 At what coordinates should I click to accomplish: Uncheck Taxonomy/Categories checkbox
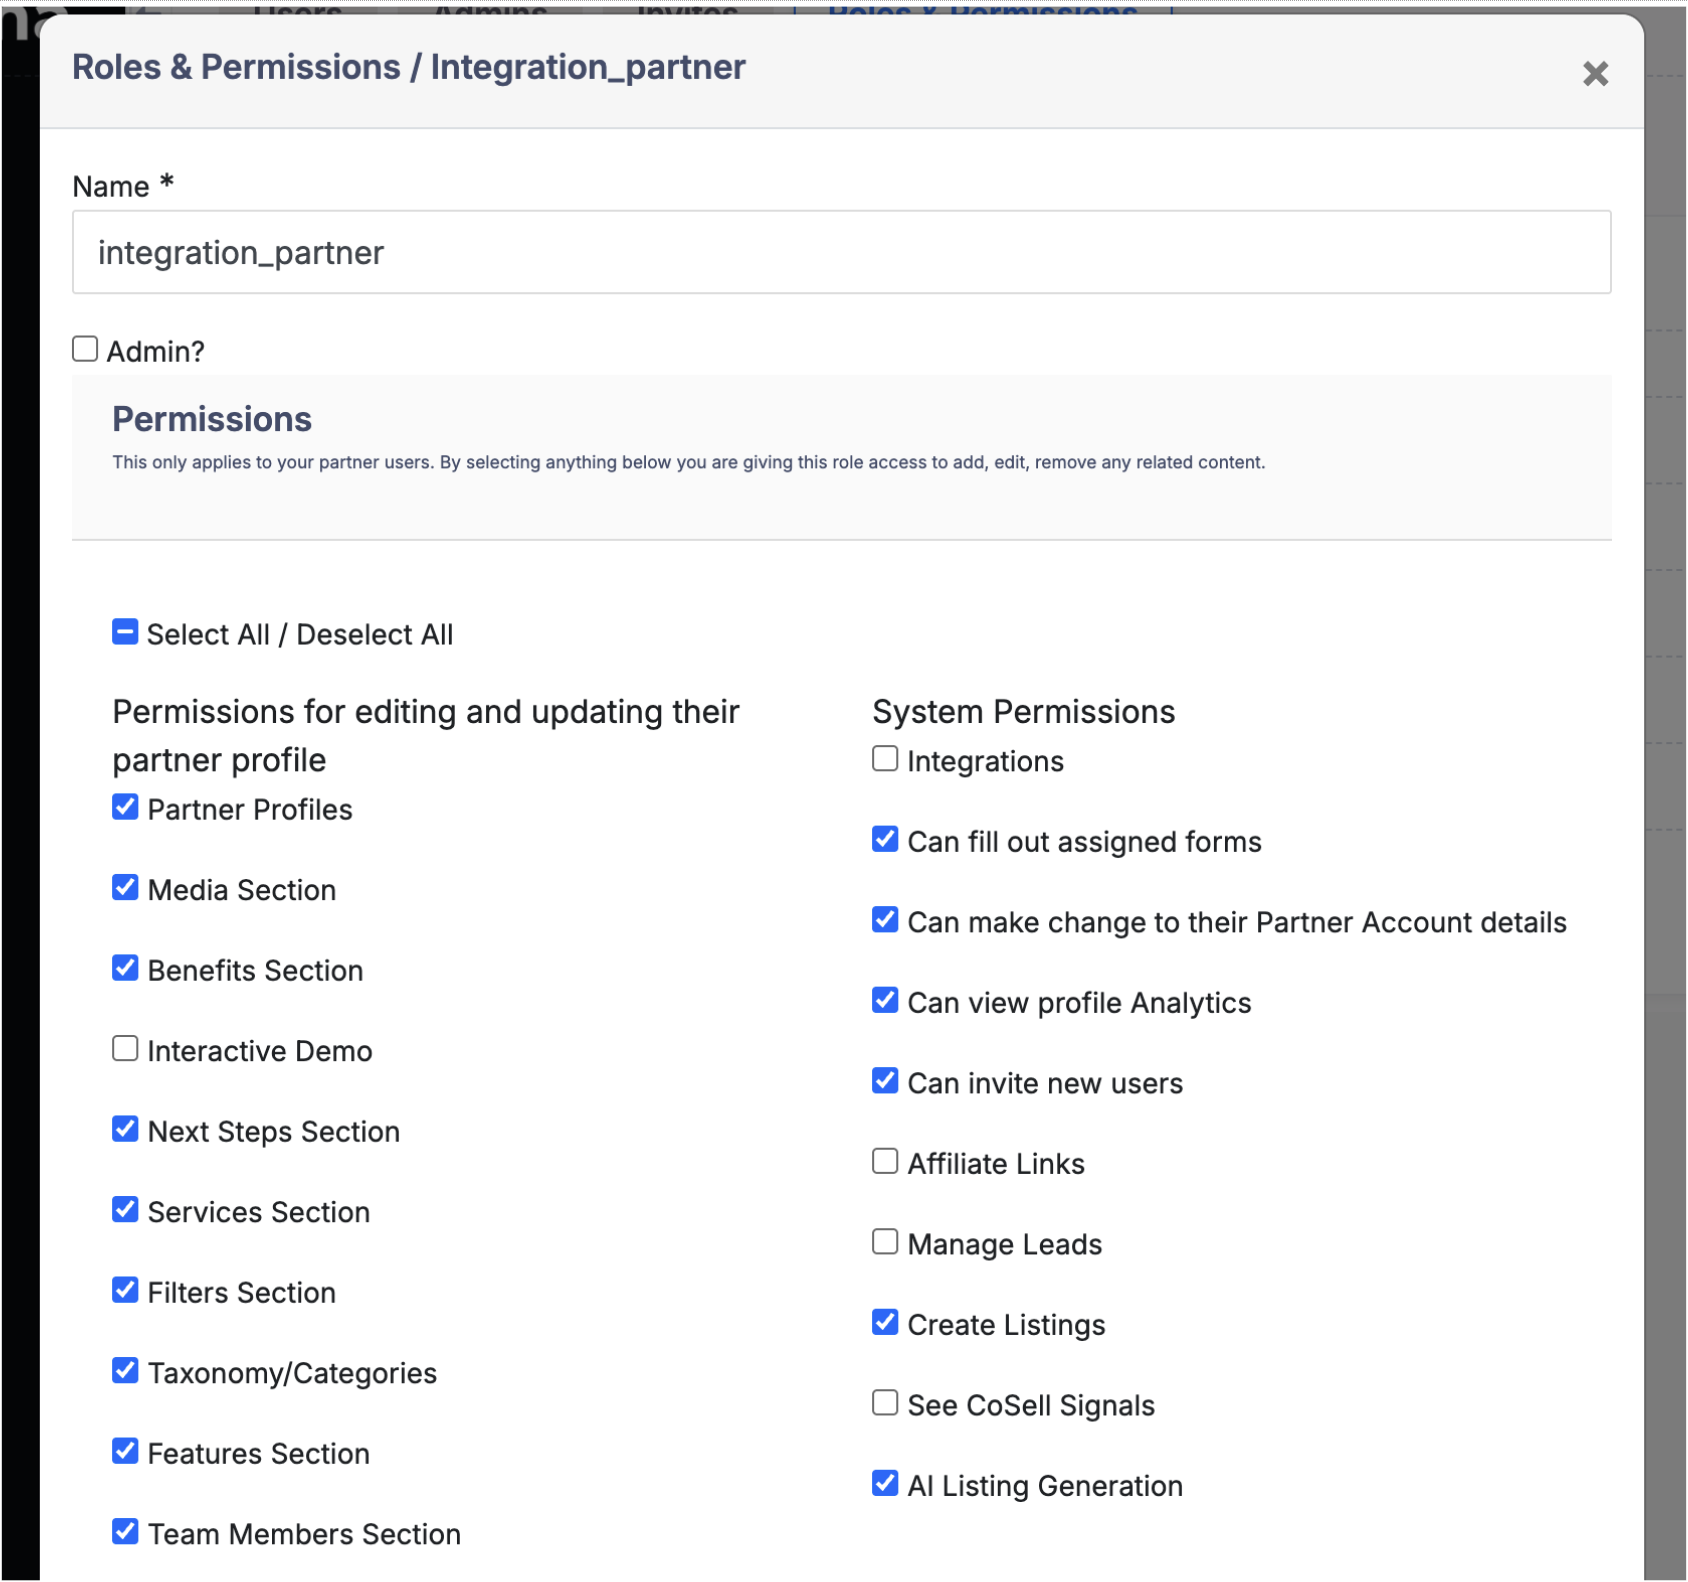[x=125, y=1371]
